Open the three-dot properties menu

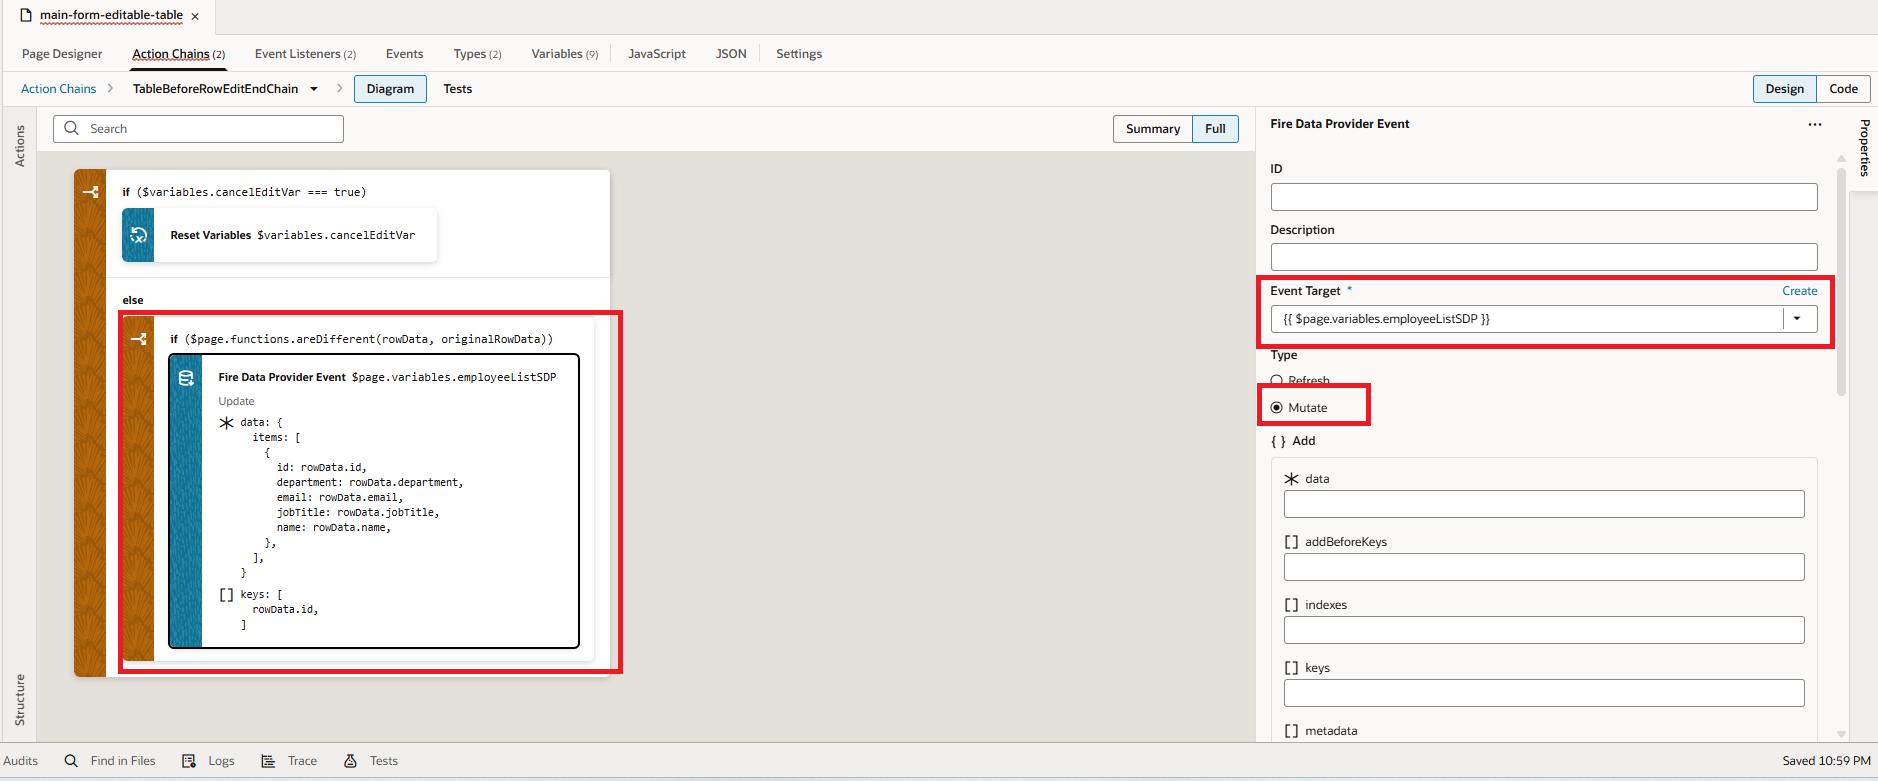(x=1814, y=125)
